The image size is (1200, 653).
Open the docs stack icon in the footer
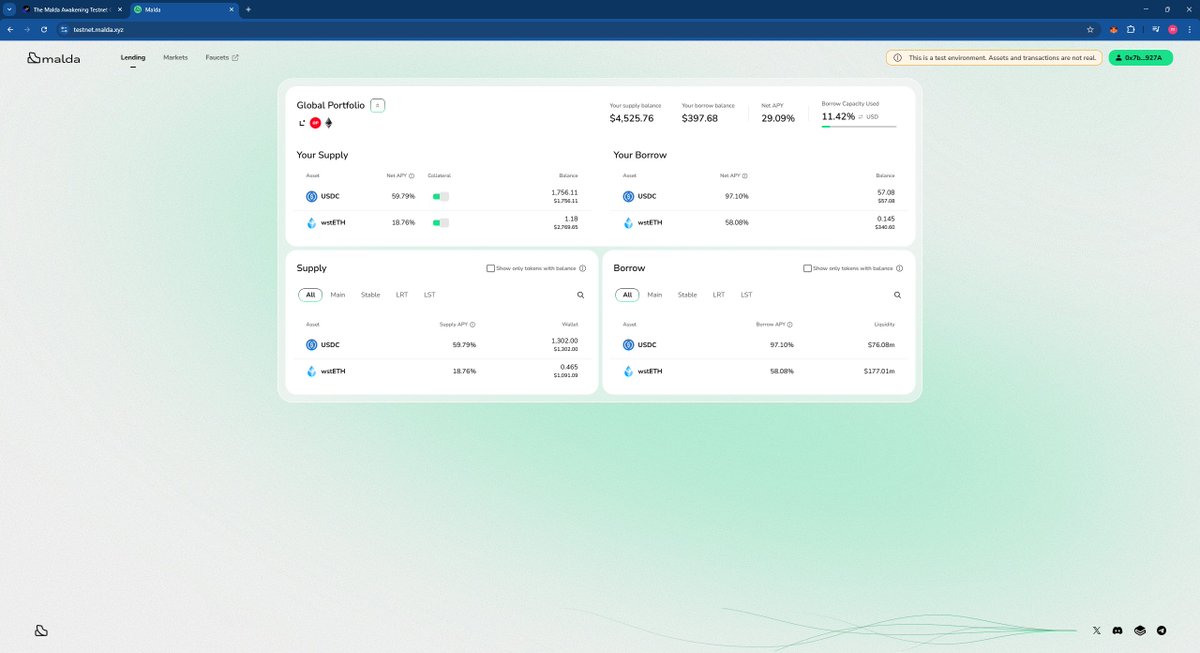tap(1140, 631)
